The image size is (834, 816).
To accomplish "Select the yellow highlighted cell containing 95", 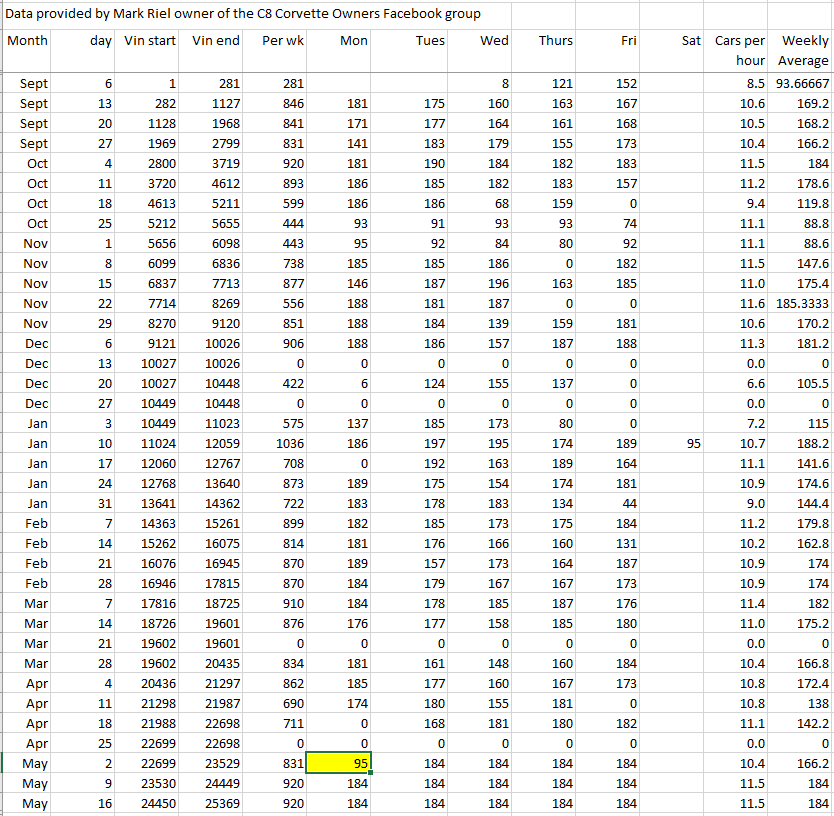I will tap(339, 763).
